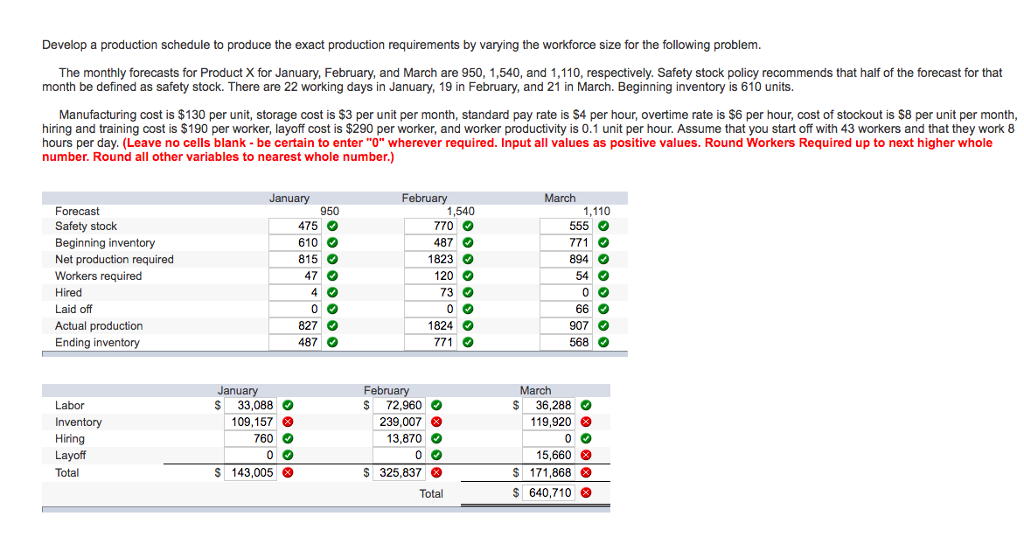
Task: Click green check beside February Net production 1823
Action: tap(468, 259)
